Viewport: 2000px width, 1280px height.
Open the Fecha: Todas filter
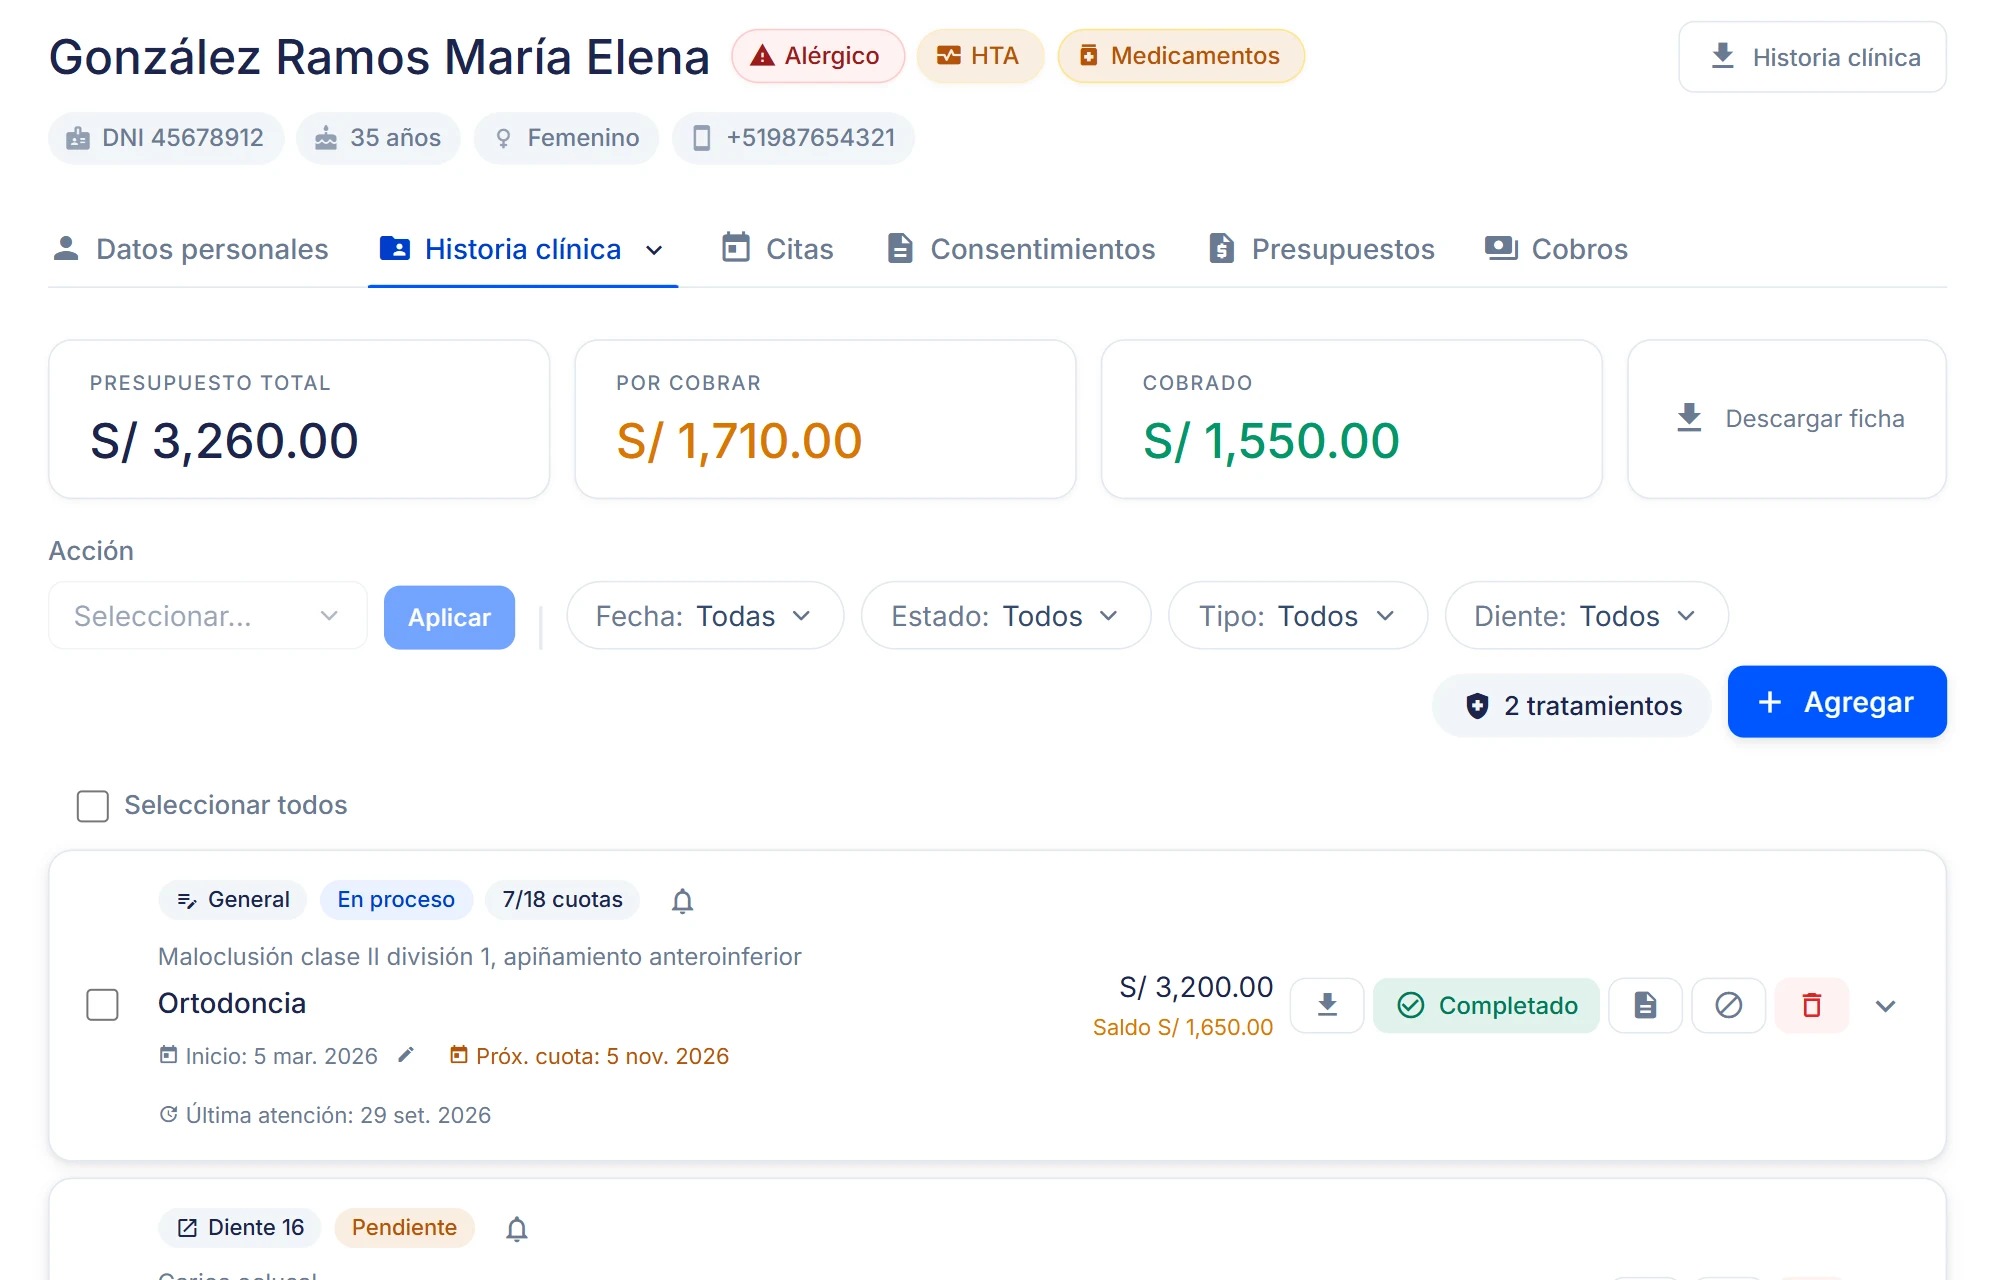(705, 616)
